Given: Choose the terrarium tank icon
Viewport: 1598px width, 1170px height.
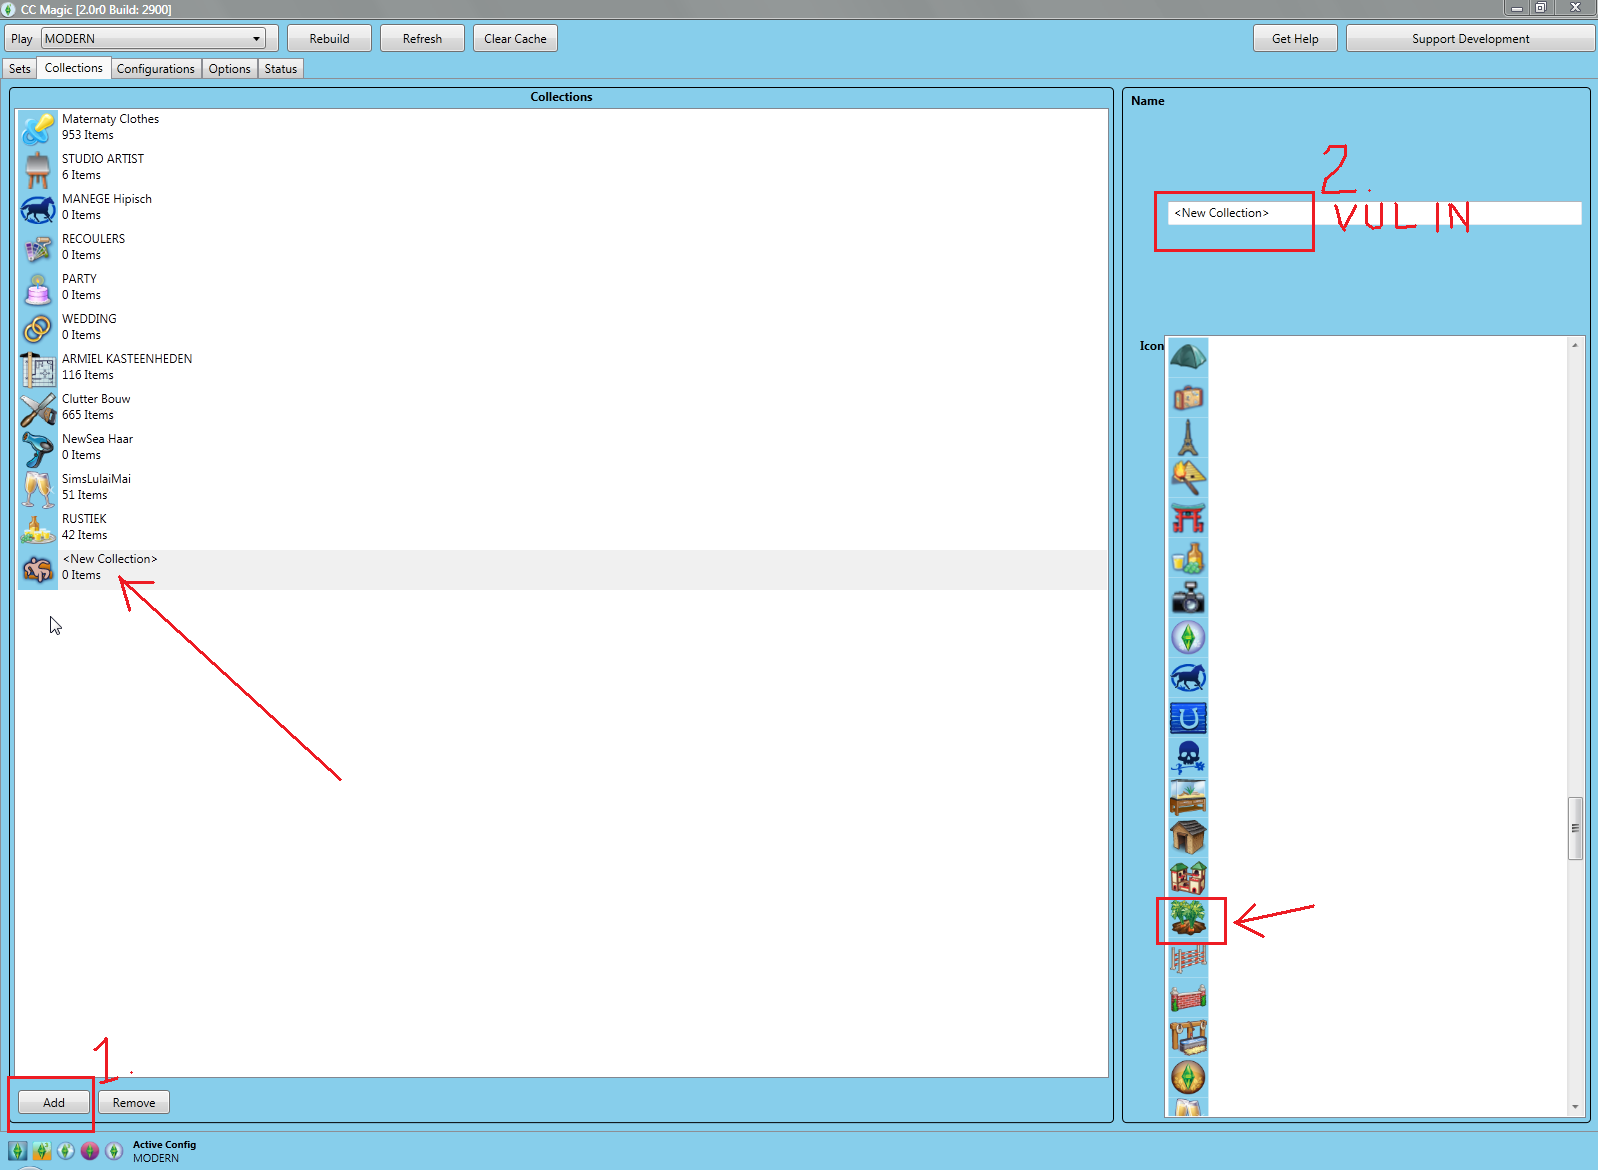Looking at the screenshot, I should tap(1188, 797).
